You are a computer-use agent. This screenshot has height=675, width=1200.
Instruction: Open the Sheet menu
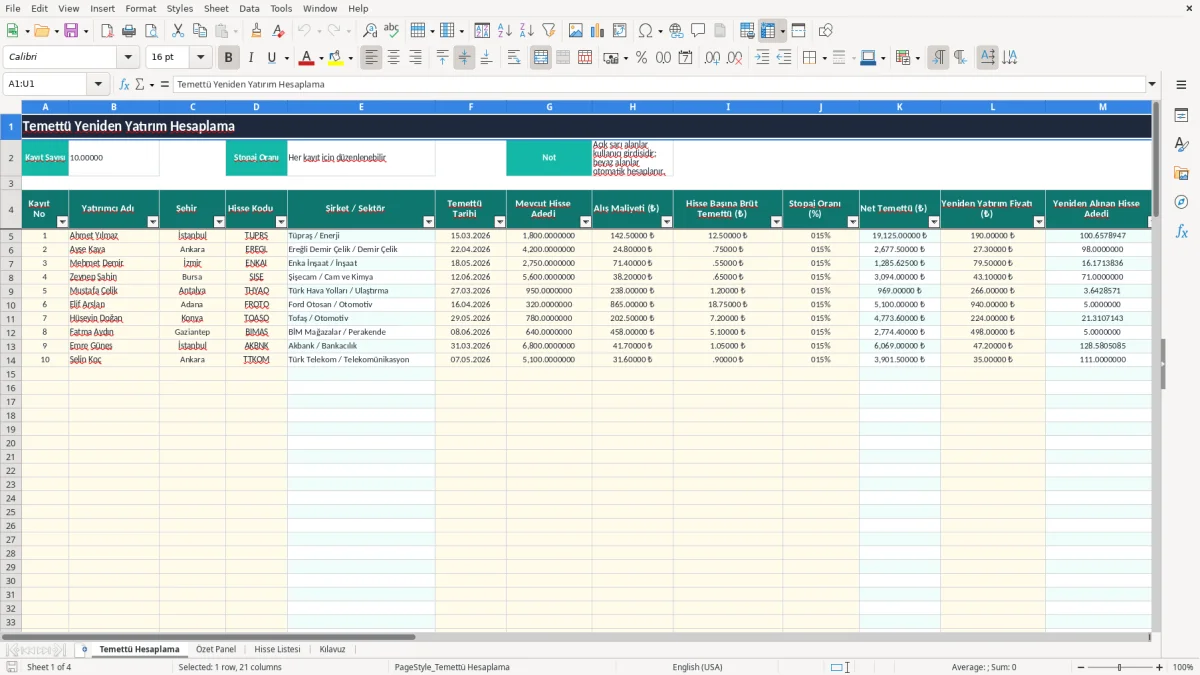click(x=216, y=8)
